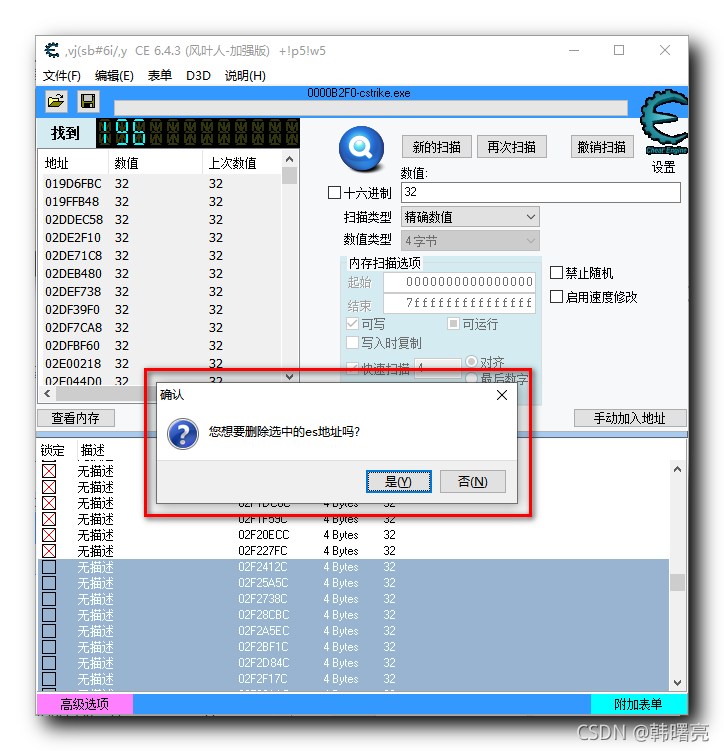
Task: Click the 手动加入地址 button
Action: click(630, 418)
